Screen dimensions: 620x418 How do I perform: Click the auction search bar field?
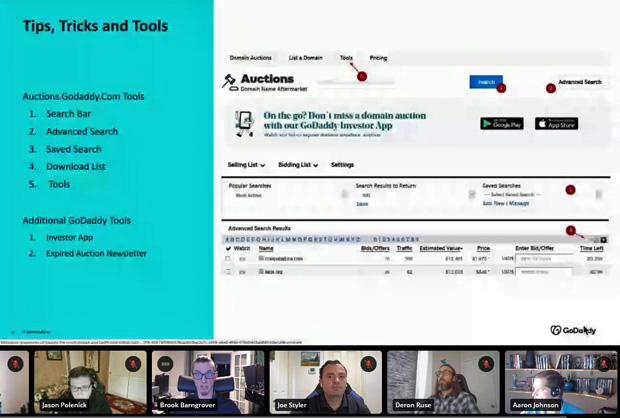coord(356,82)
